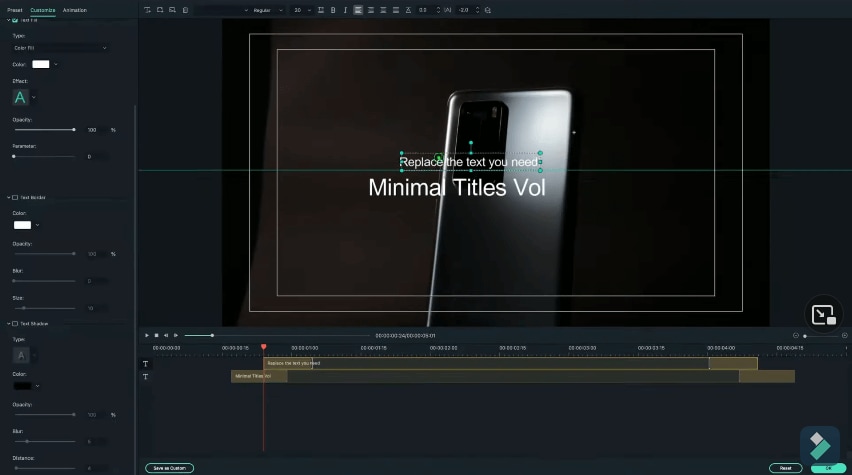Select the text Effect A preset icon
This screenshot has width=852, height=475.
pyautogui.click(x=20, y=97)
